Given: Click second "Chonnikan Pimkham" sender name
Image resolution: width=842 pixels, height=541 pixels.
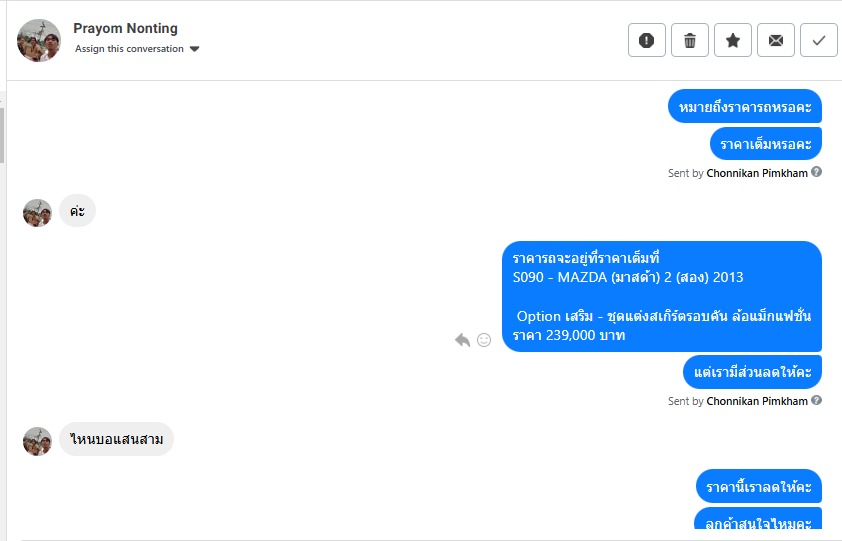Looking at the screenshot, I should tap(757, 401).
